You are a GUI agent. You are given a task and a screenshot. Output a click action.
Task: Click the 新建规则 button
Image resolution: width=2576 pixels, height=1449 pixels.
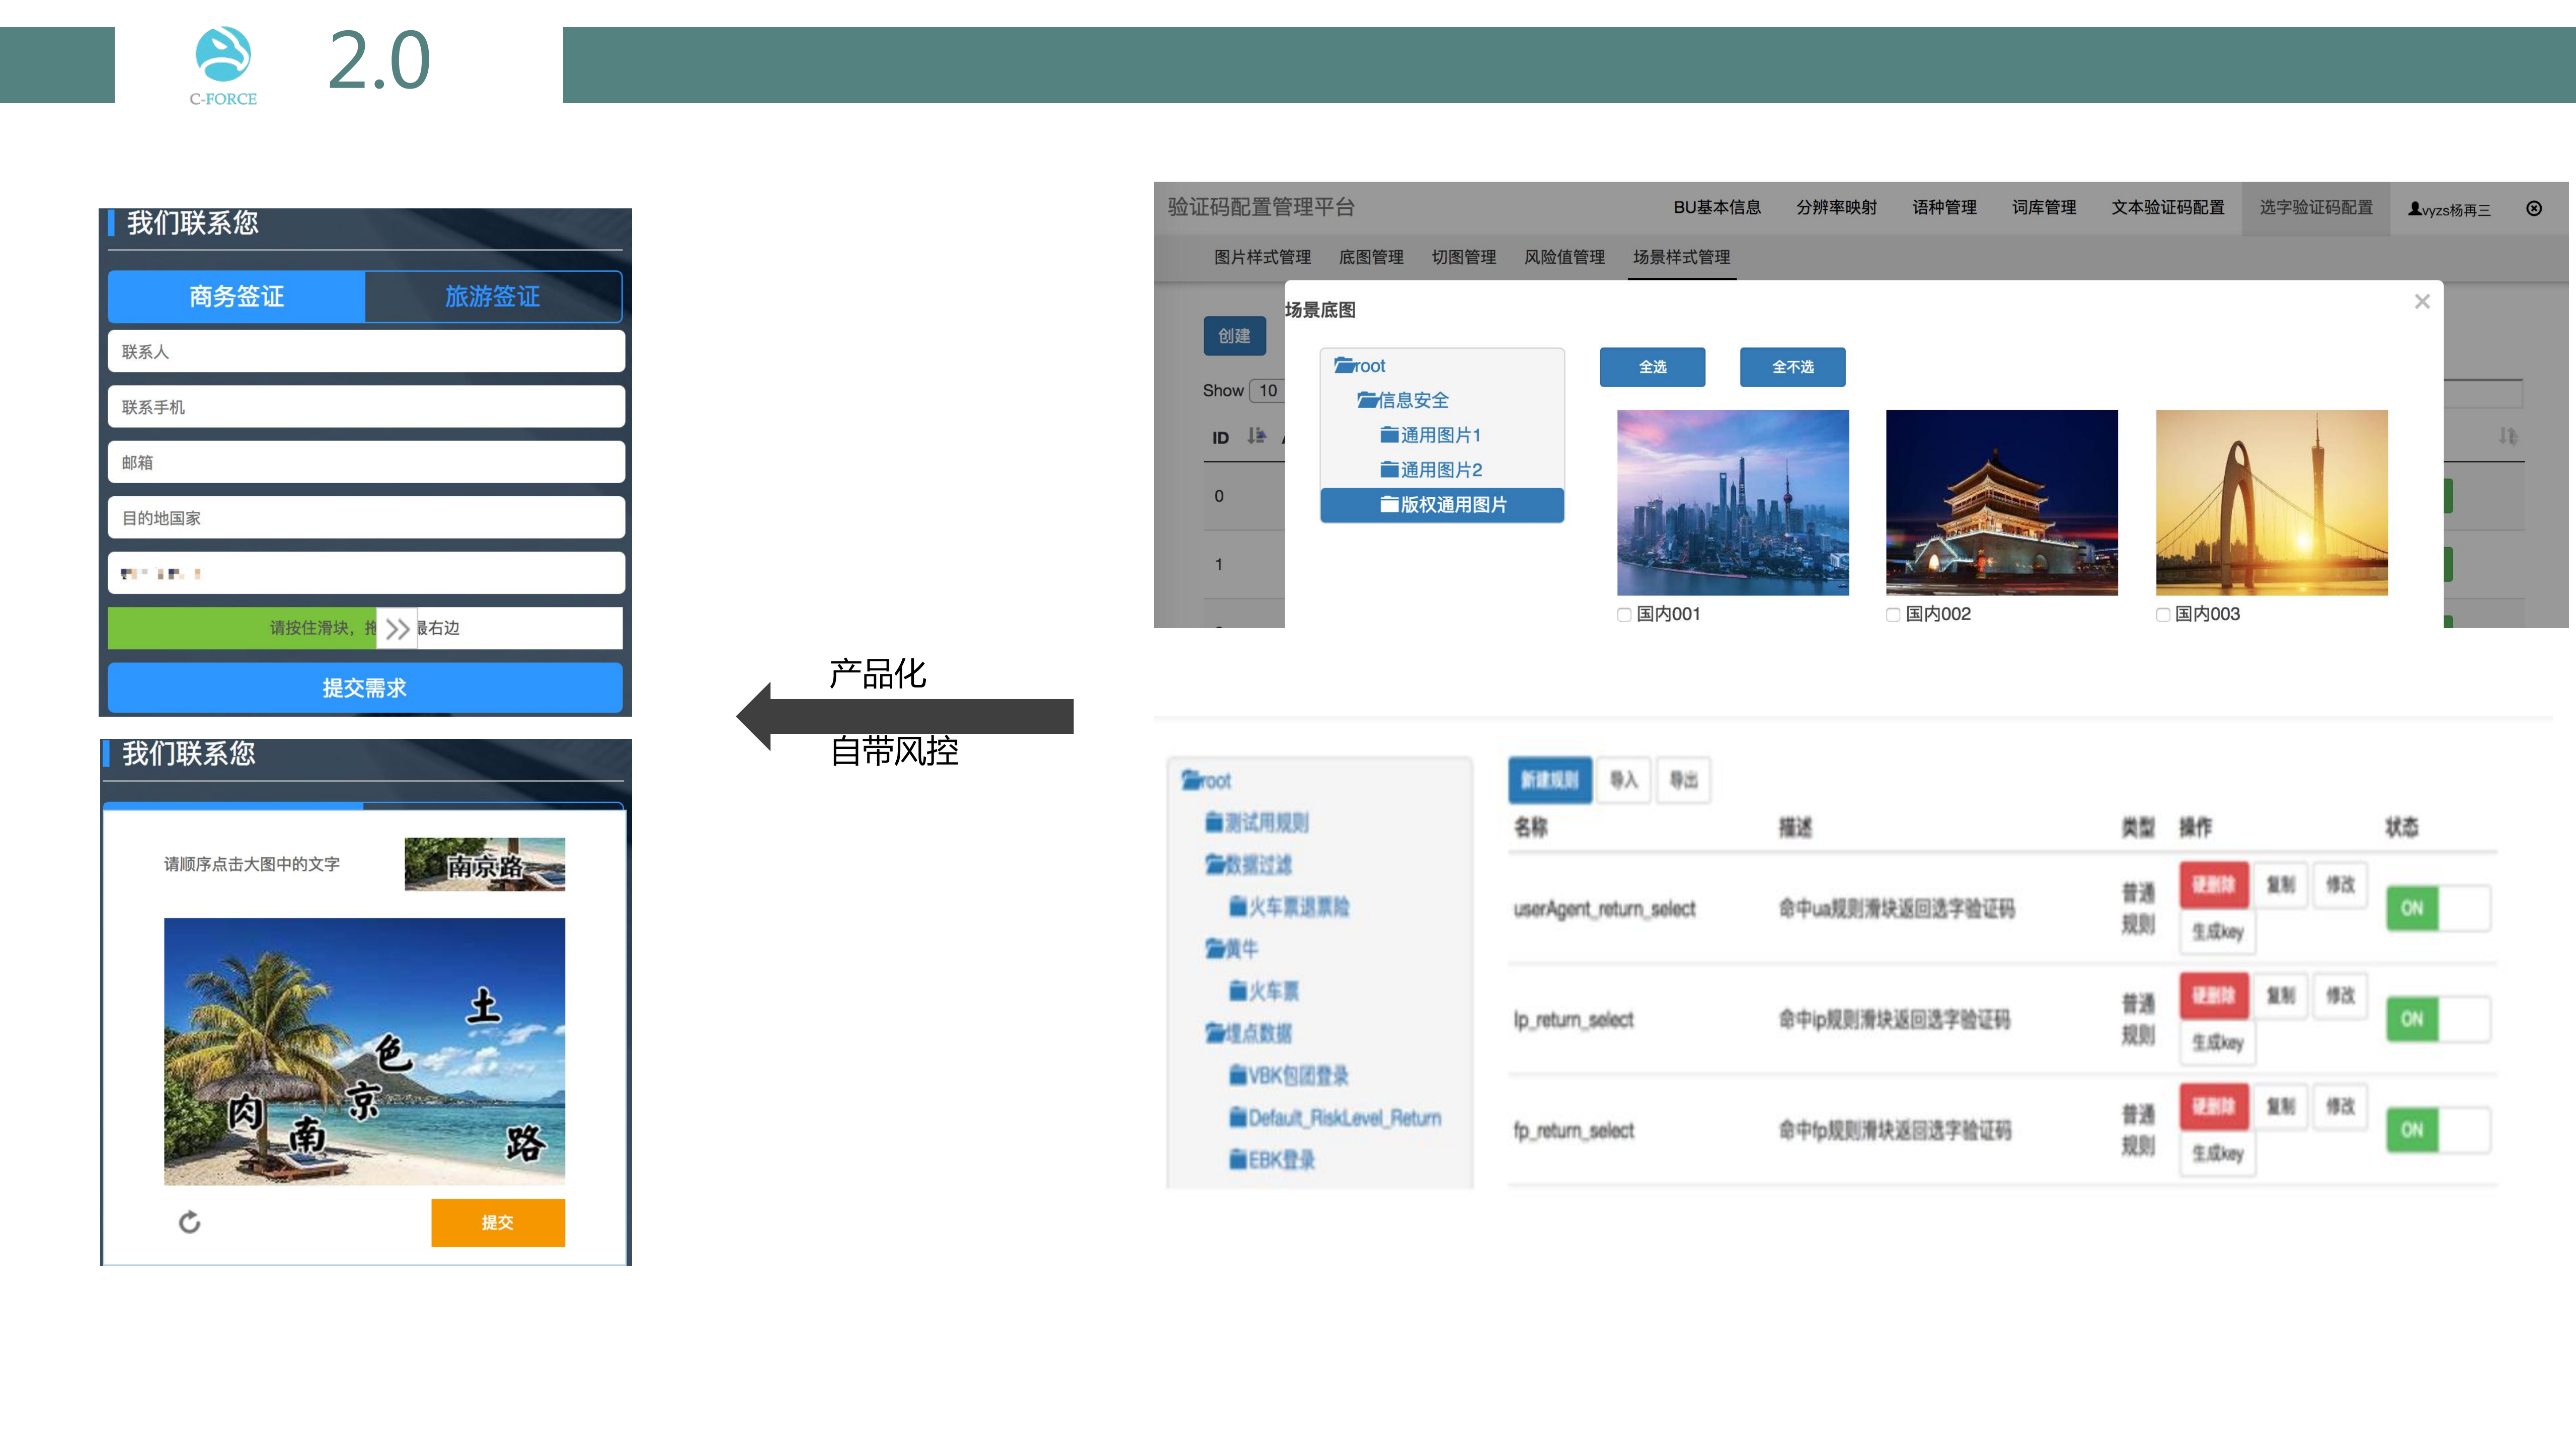[x=1550, y=780]
